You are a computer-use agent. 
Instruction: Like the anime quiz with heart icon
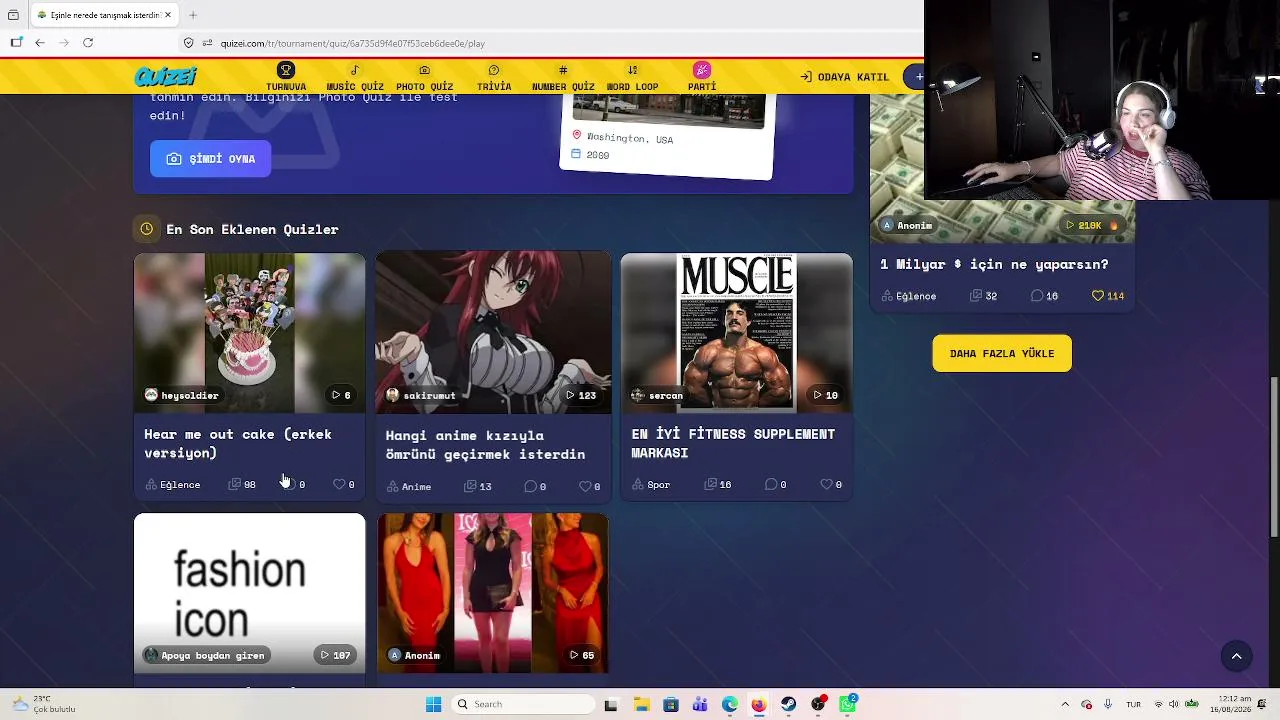590,486
